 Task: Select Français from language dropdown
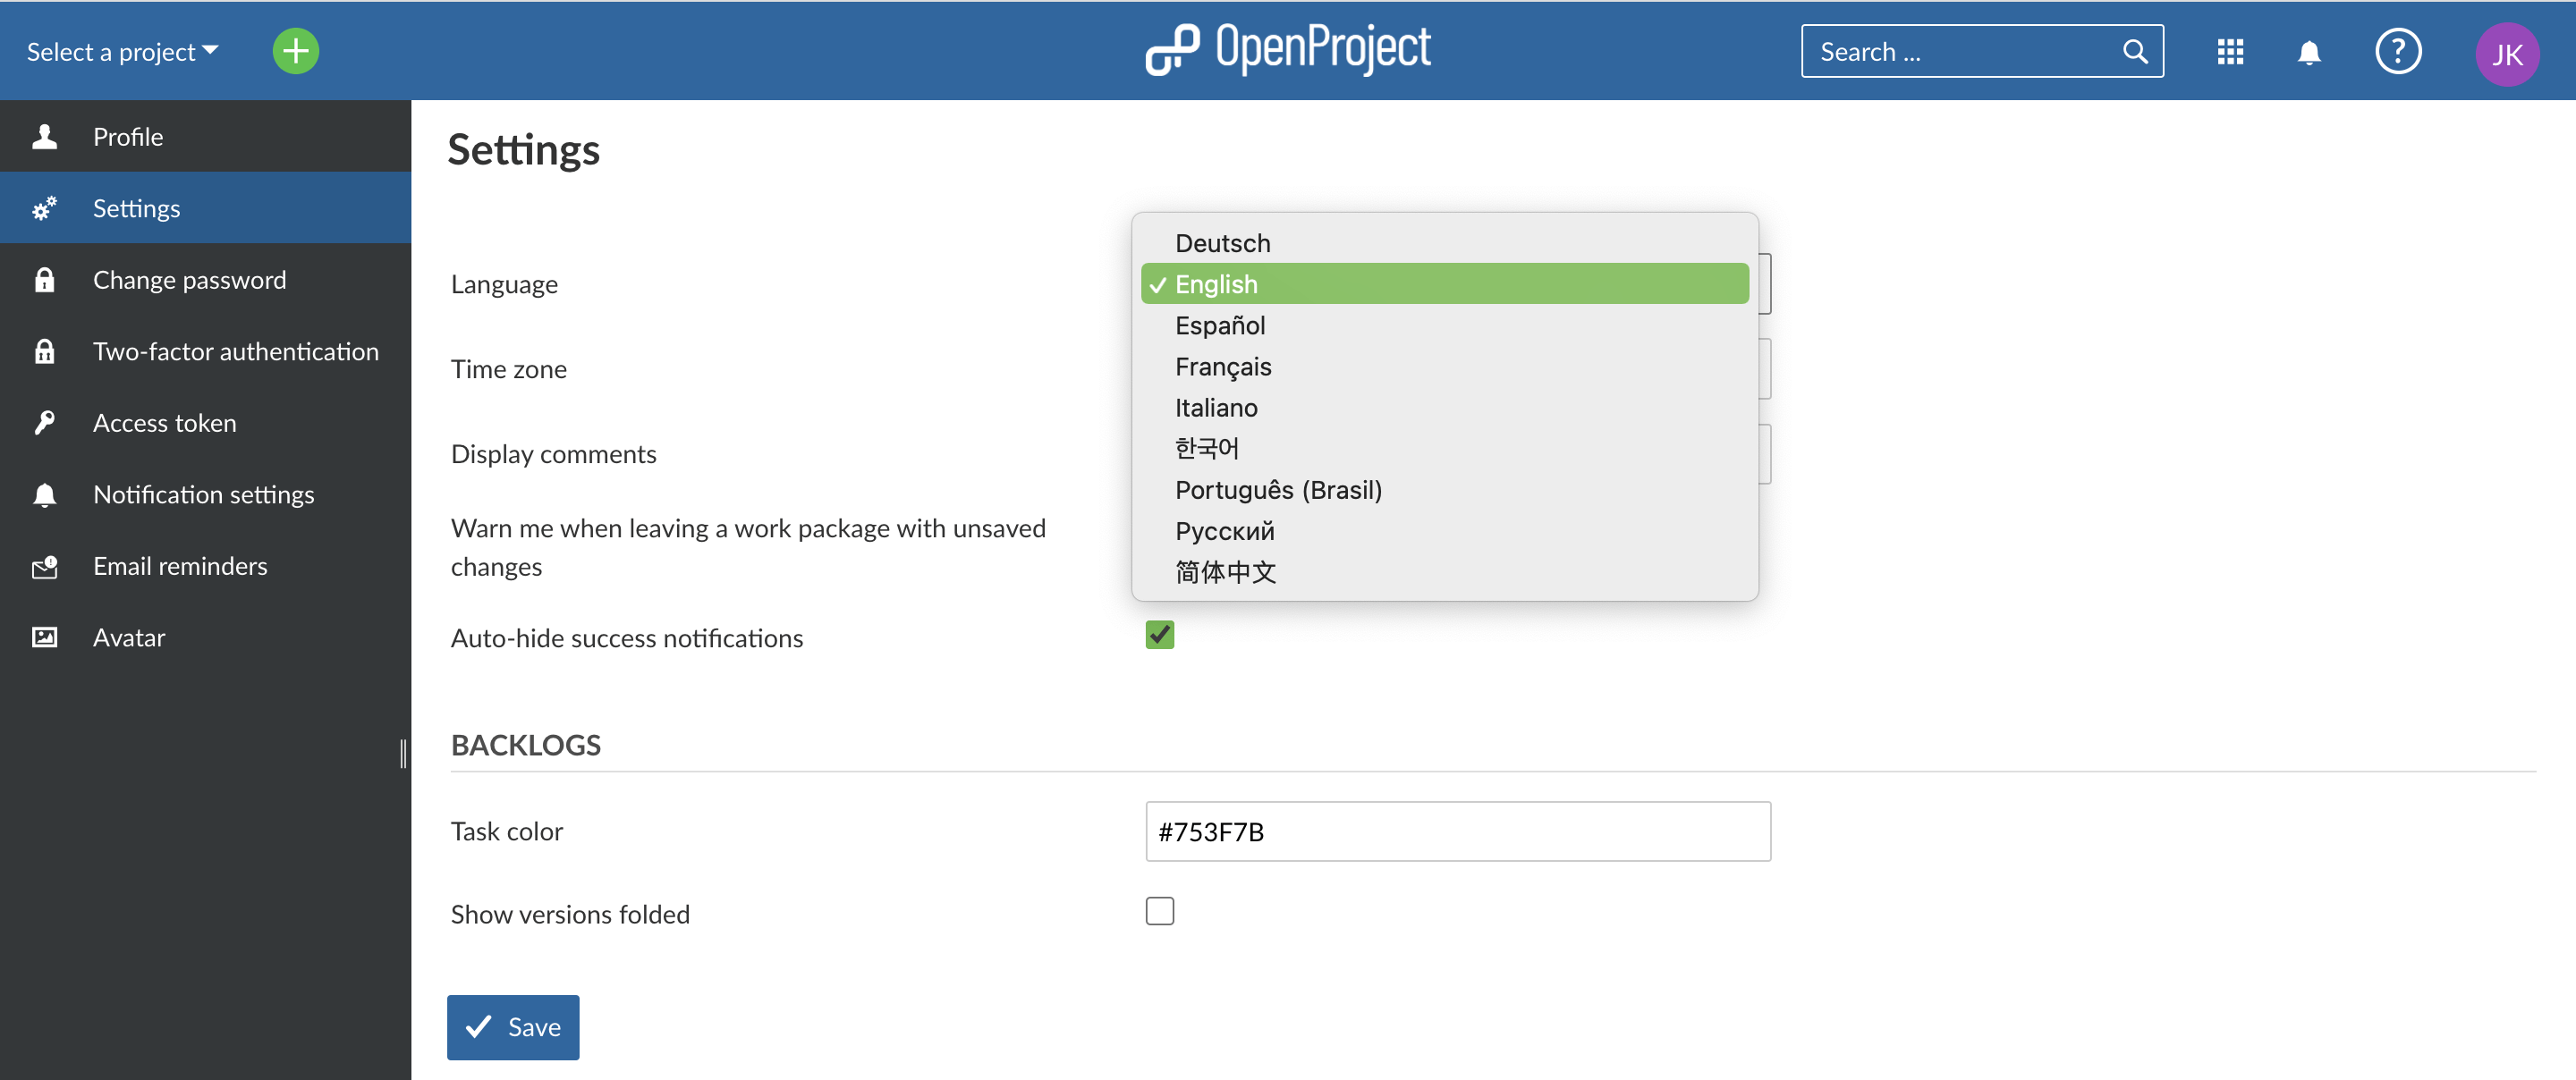pyautogui.click(x=1223, y=365)
